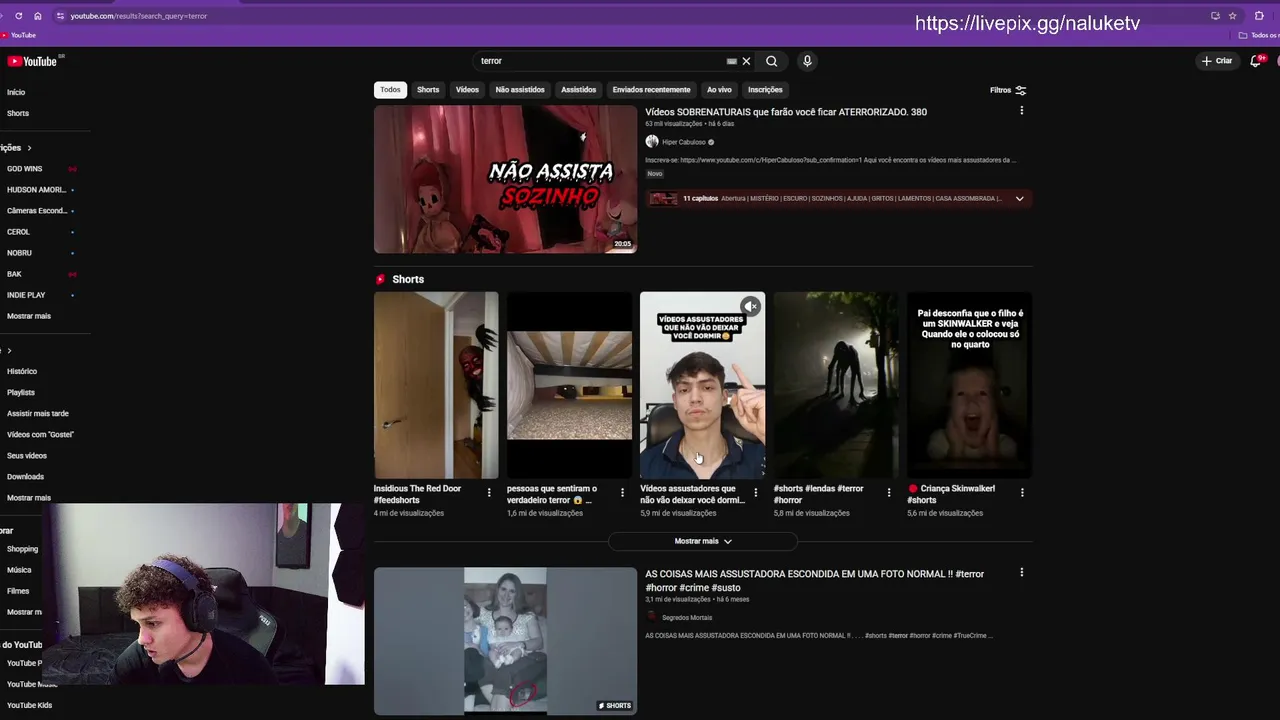
Task: Select the Inscrições filter chip
Action: click(765, 90)
